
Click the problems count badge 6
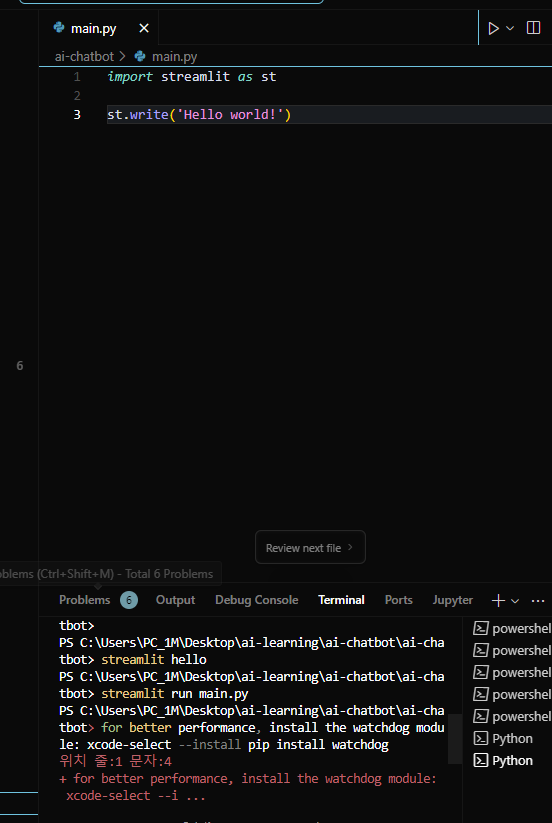tap(129, 600)
